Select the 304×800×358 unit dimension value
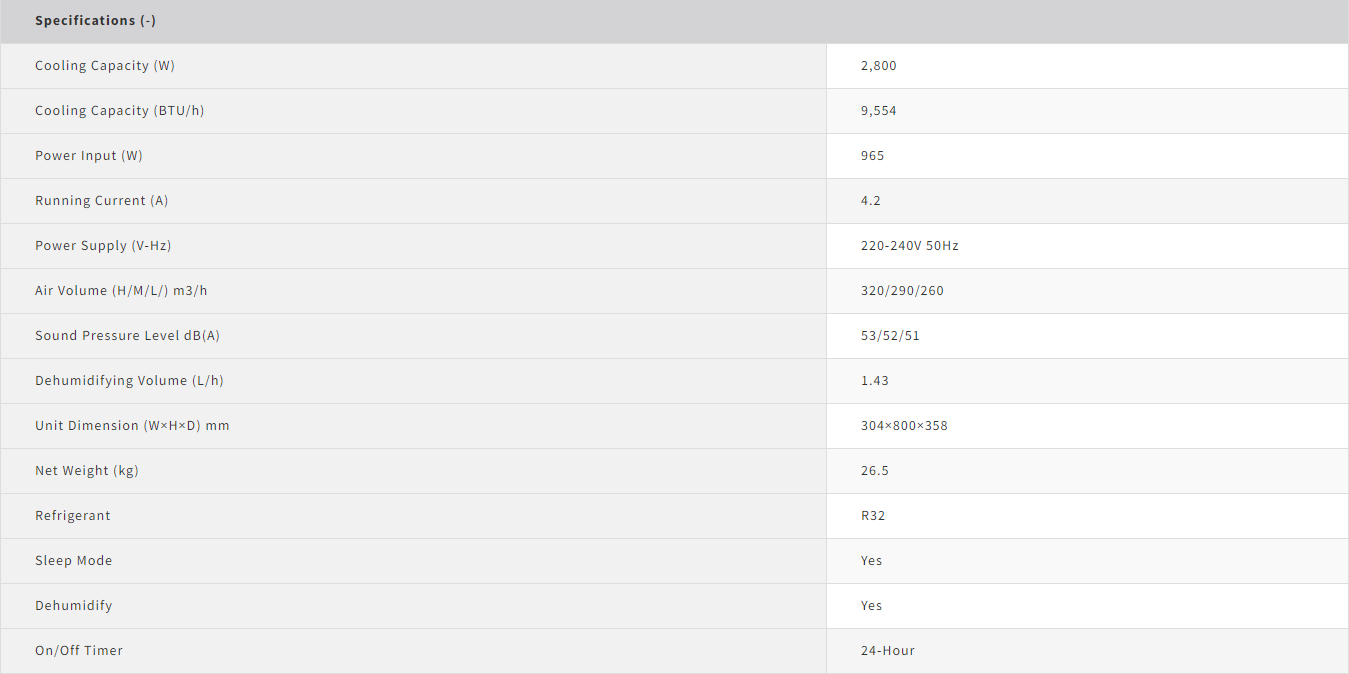1349x674 pixels. pos(904,426)
